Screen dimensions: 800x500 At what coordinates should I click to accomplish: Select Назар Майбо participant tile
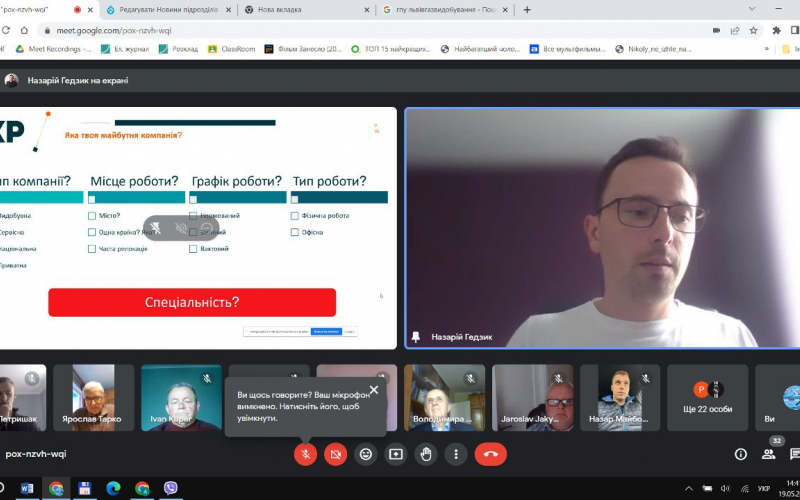[620, 397]
